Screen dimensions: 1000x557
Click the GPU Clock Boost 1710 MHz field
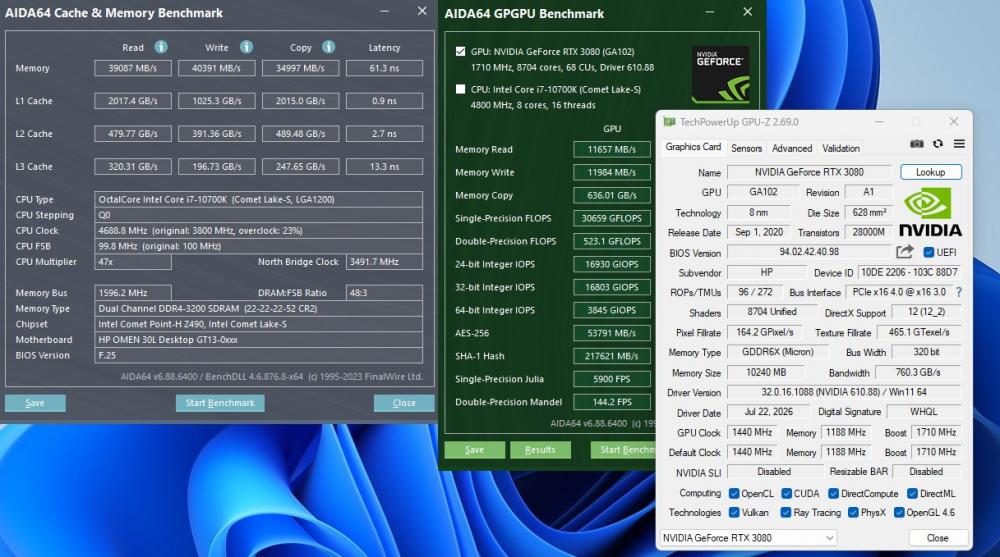[x=936, y=432]
